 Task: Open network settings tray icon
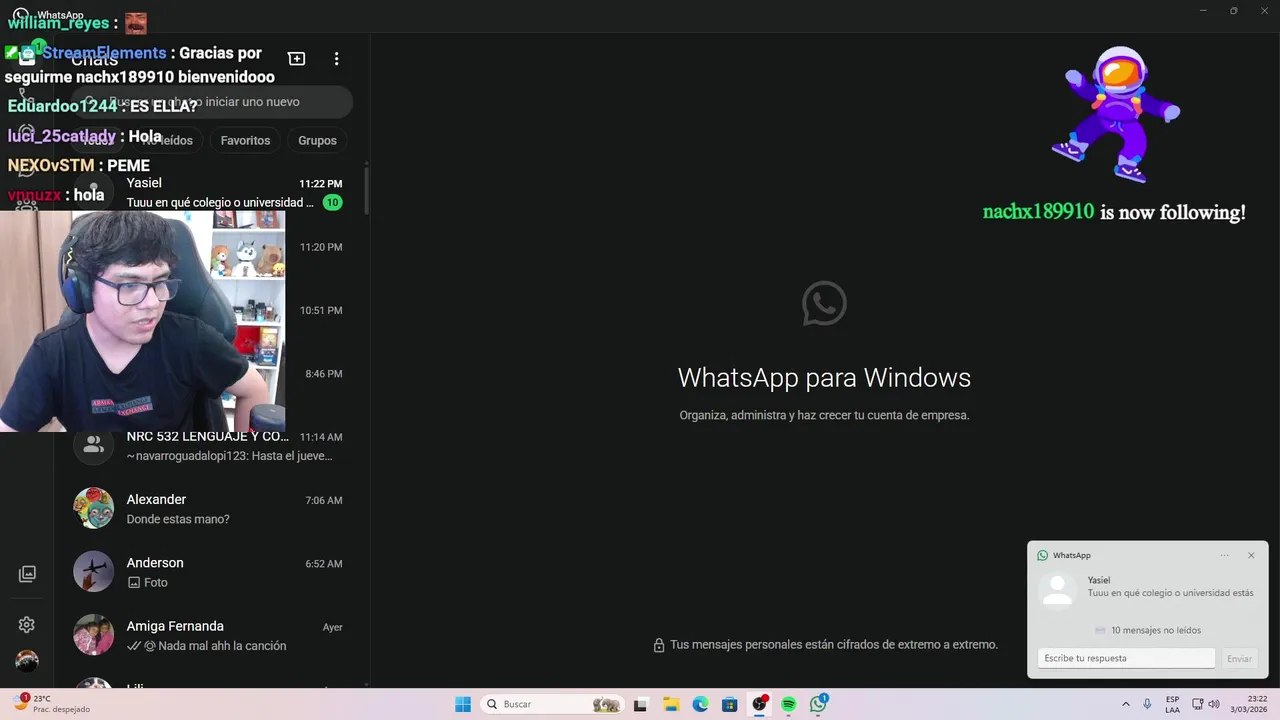(1198, 704)
